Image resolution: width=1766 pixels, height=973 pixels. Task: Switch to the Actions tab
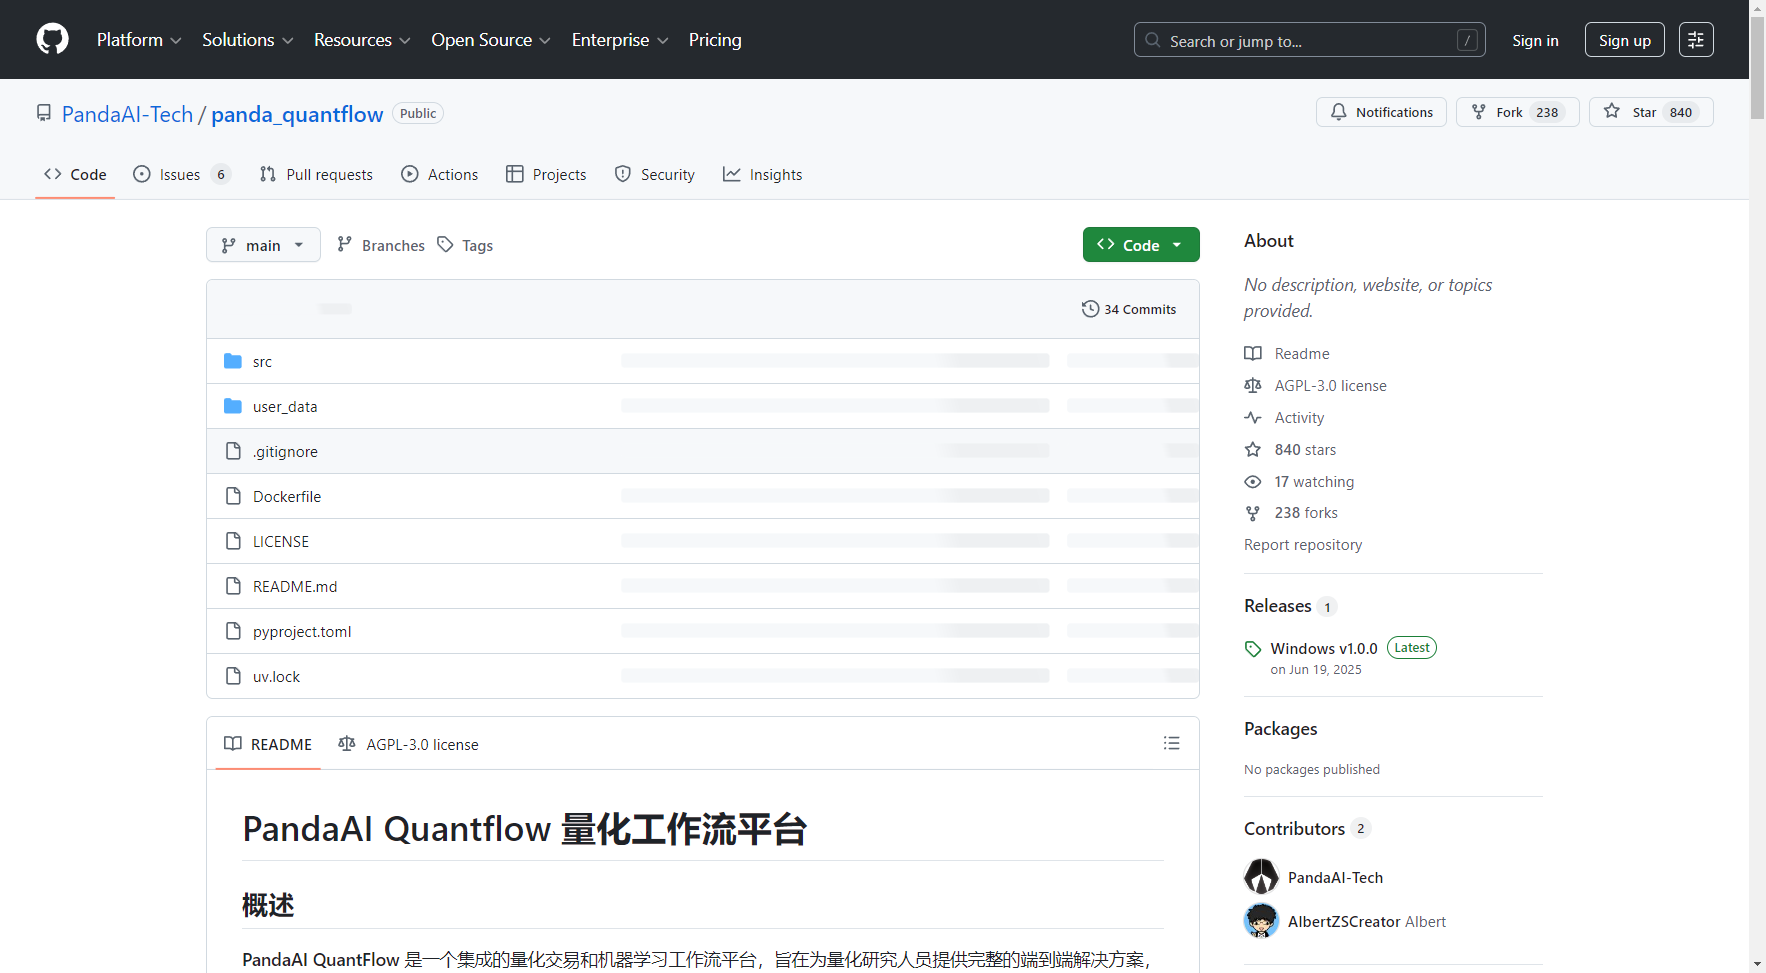coord(440,174)
